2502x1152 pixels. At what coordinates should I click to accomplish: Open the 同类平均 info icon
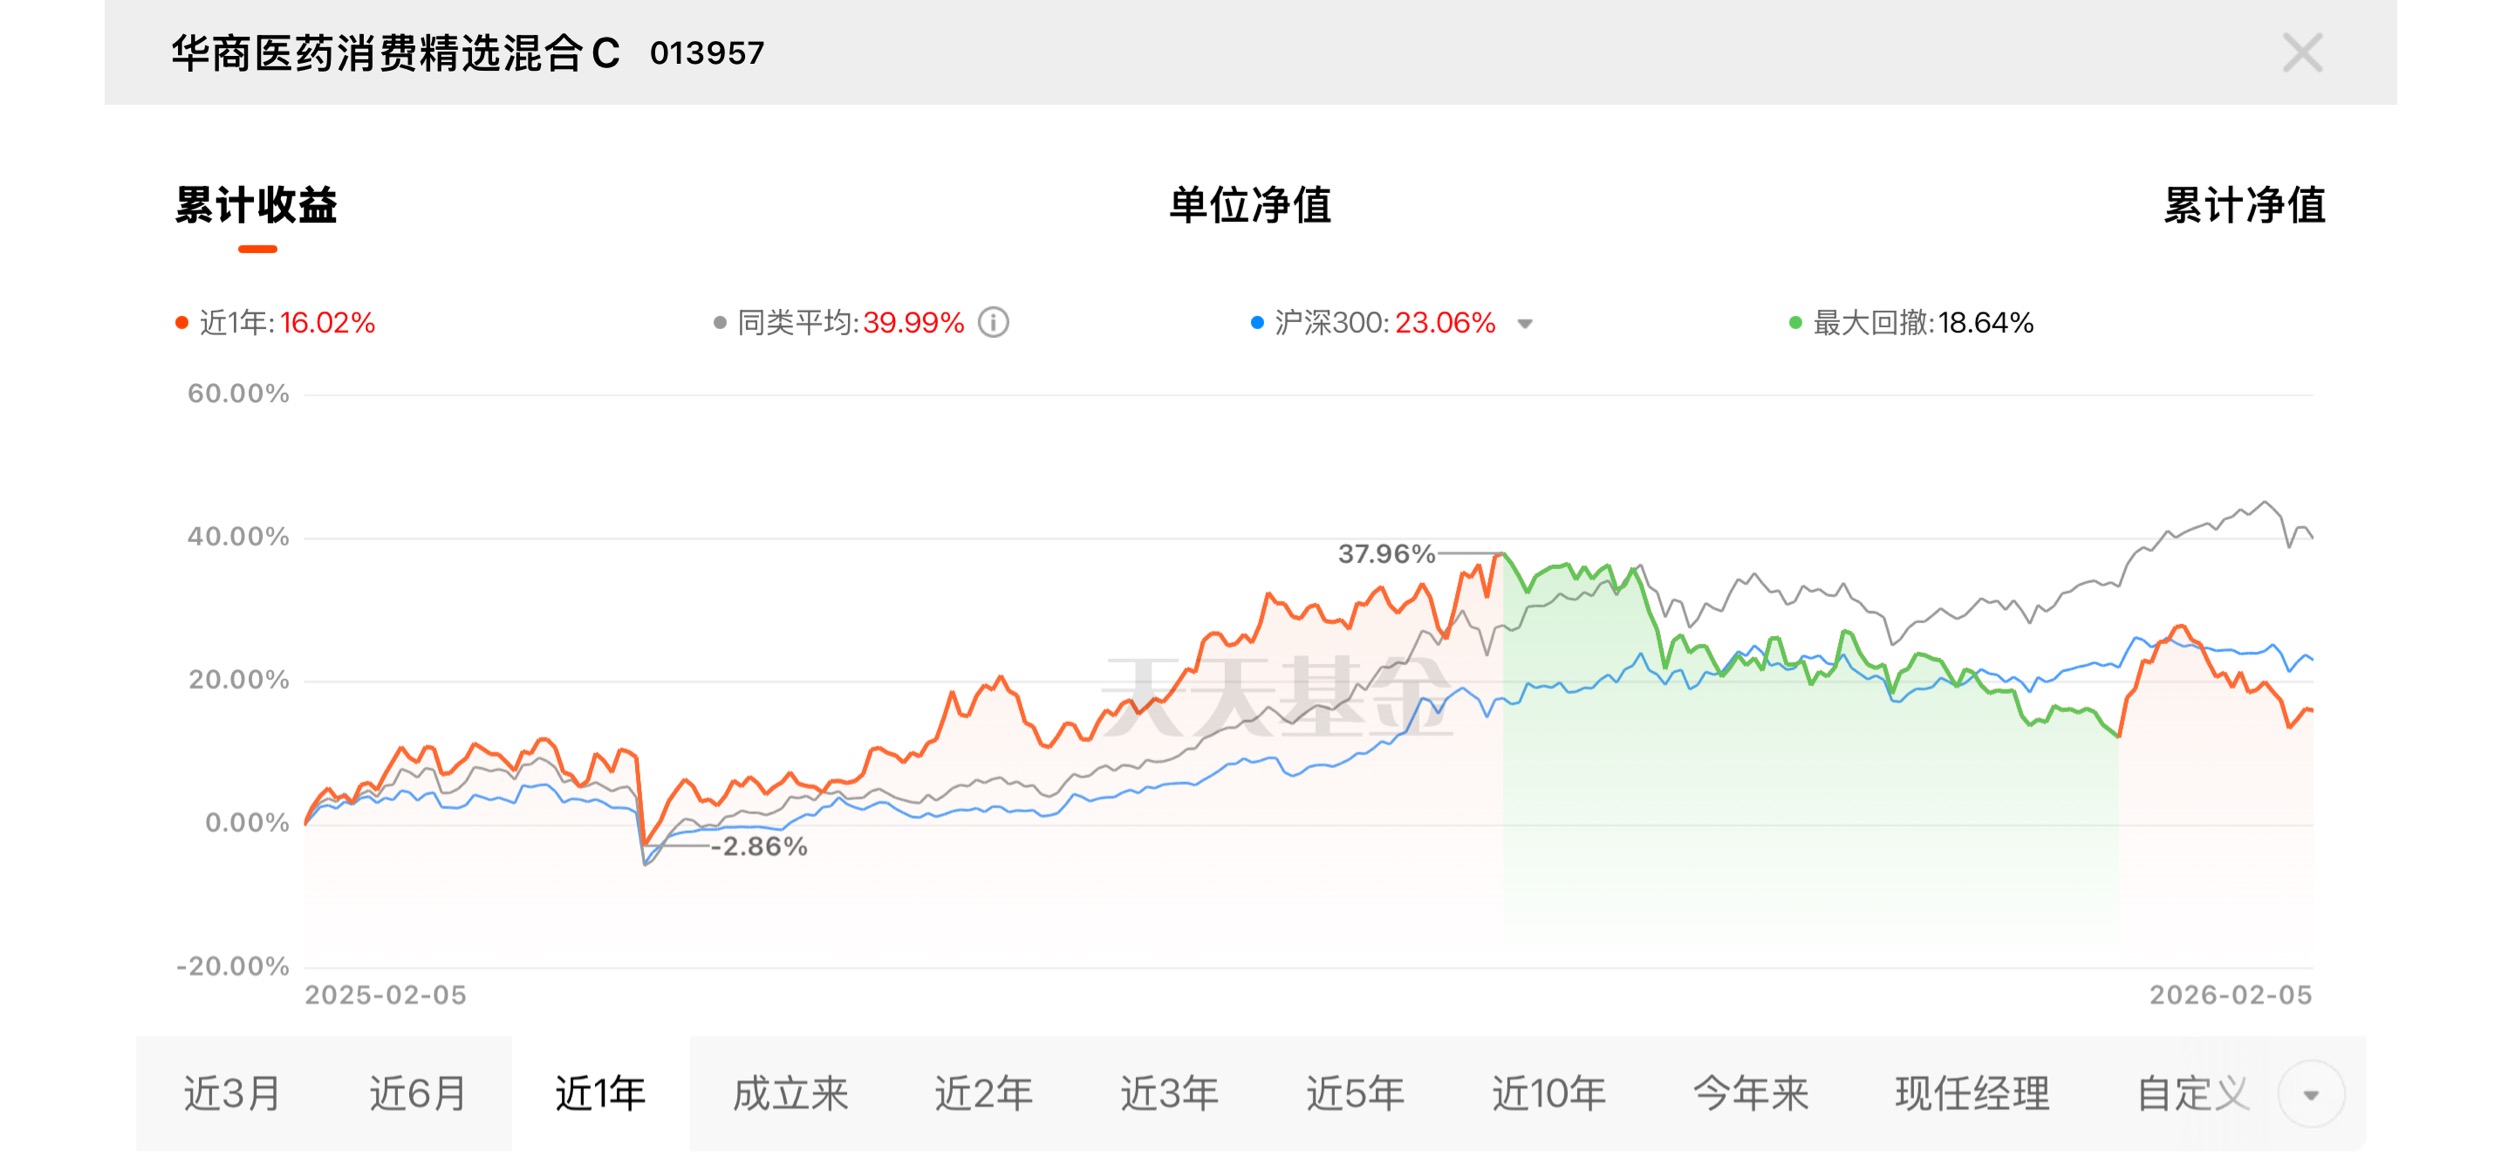[993, 323]
